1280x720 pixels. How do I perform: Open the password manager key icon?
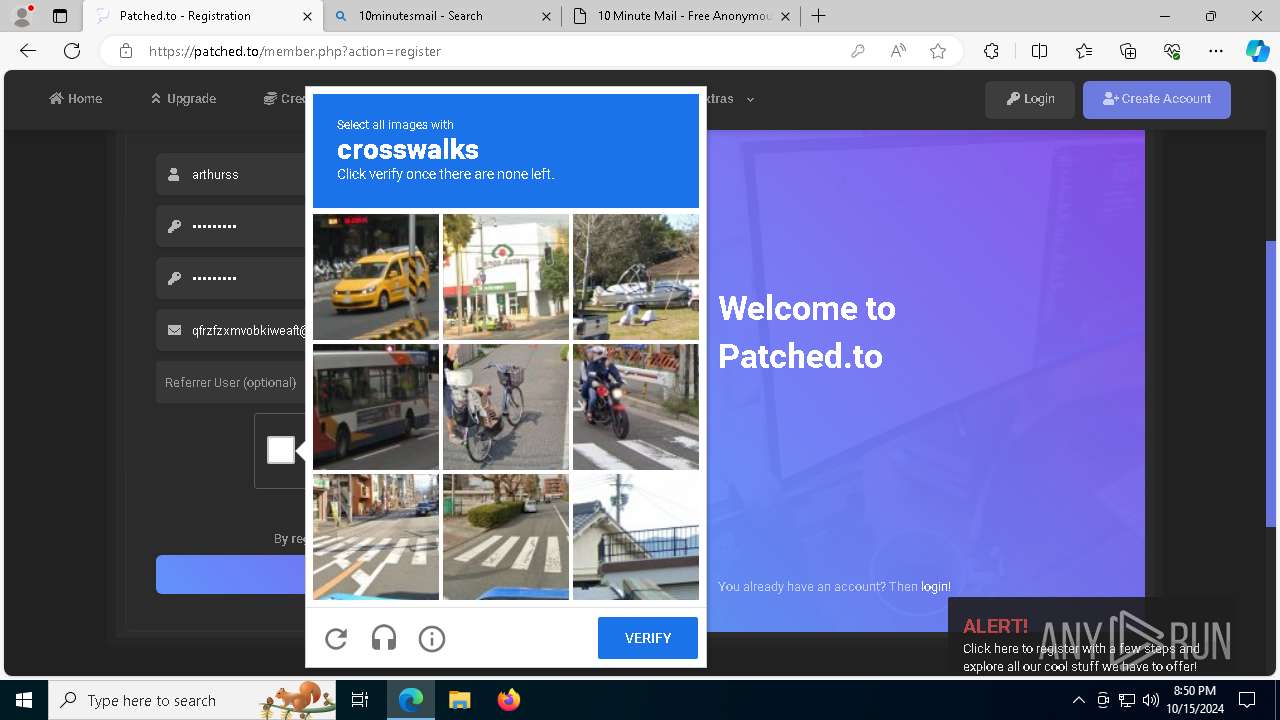pos(858,51)
